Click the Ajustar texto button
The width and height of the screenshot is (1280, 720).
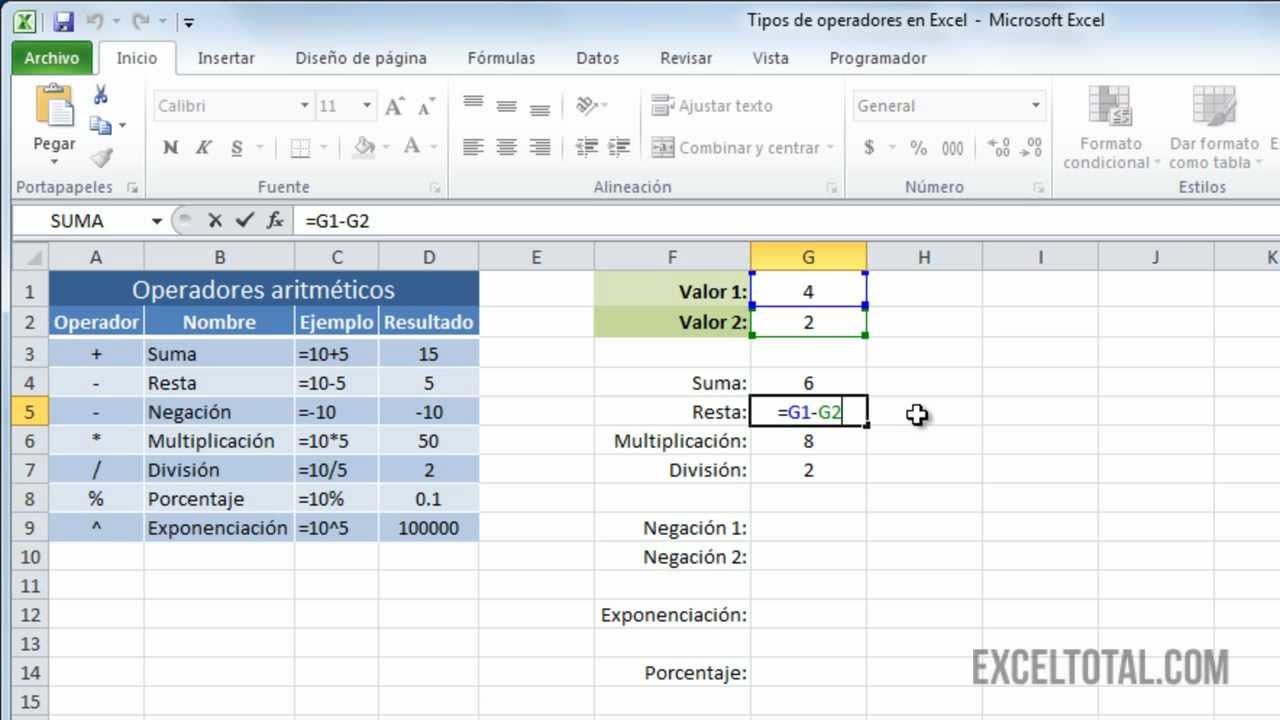[712, 106]
